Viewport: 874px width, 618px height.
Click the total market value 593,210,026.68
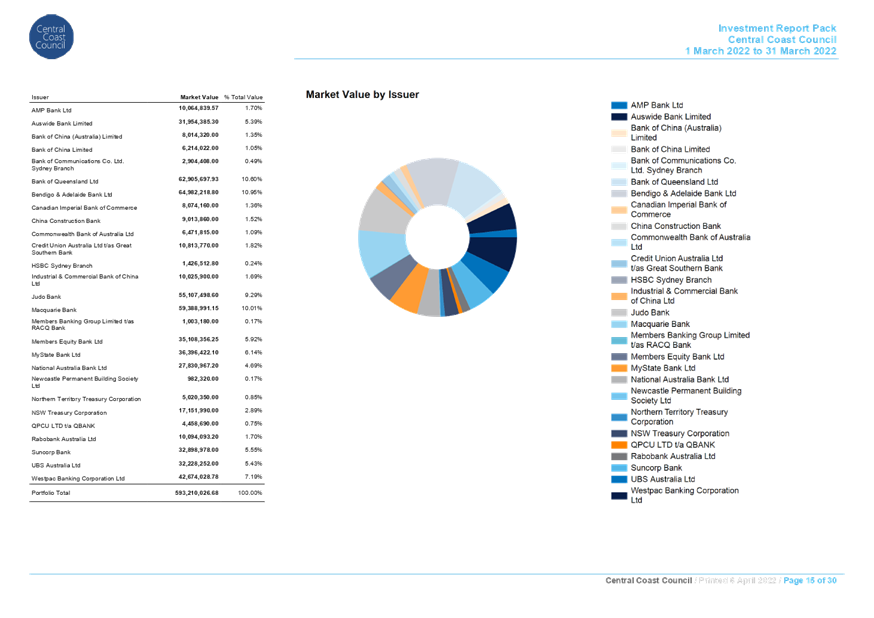197,493
